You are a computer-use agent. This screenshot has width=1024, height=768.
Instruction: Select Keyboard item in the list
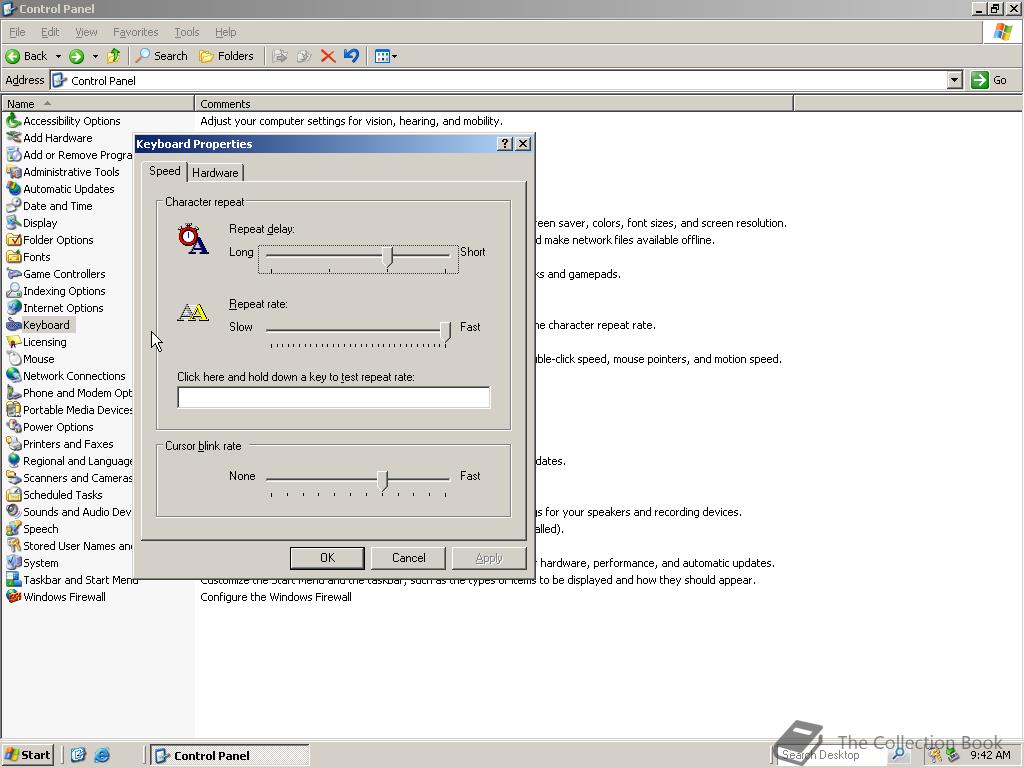point(38,325)
